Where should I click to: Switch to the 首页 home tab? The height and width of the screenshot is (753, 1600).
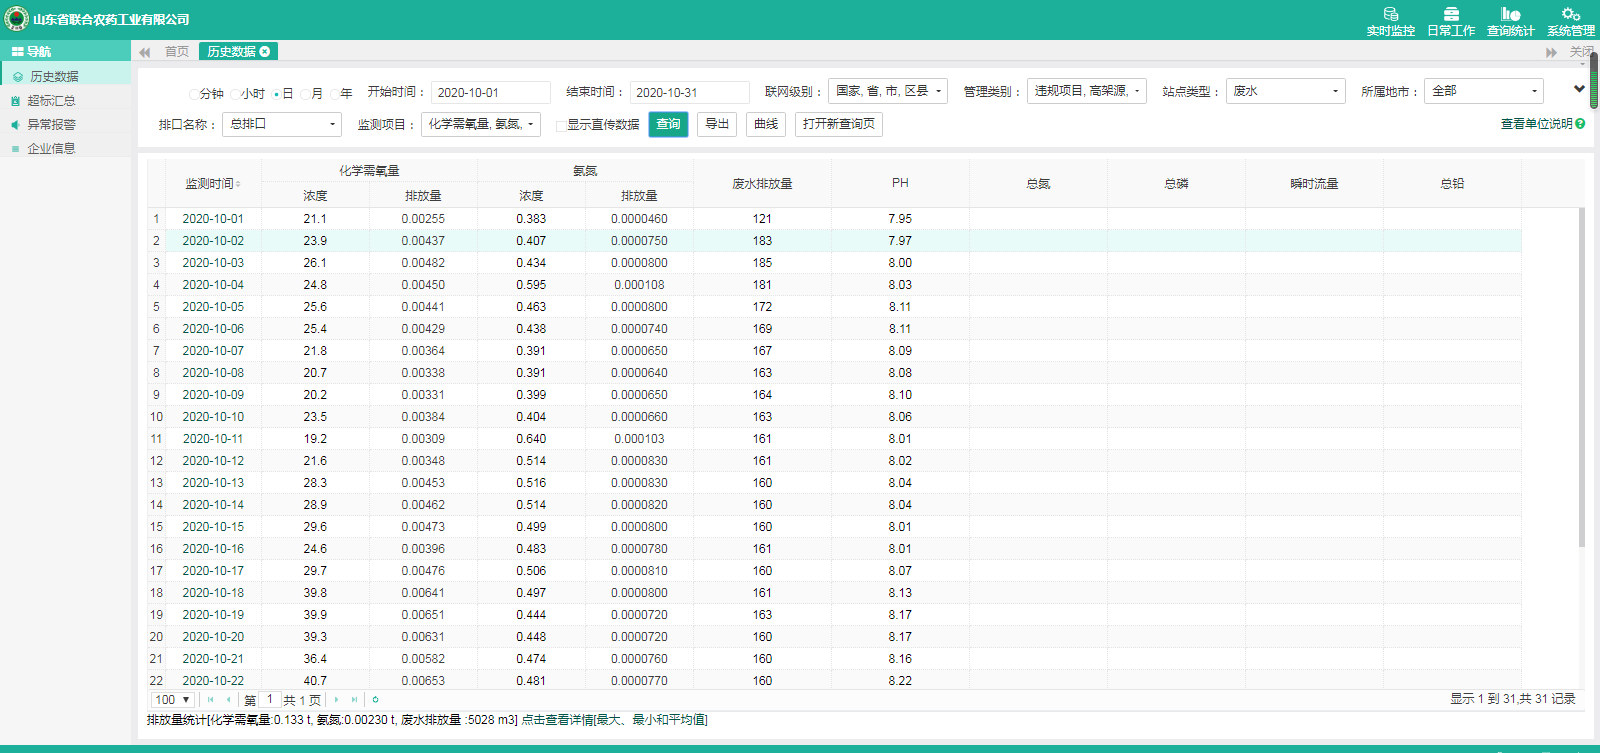coord(177,52)
